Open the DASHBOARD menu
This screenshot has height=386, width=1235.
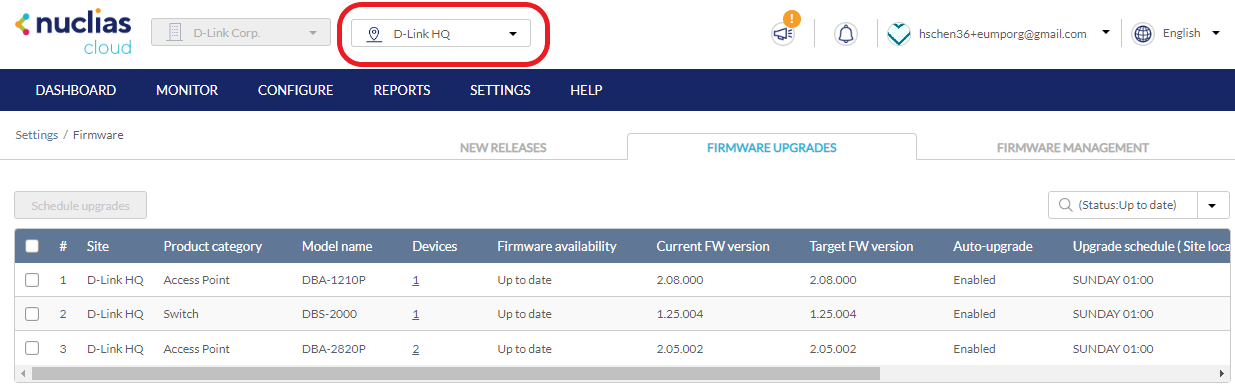[x=76, y=90]
